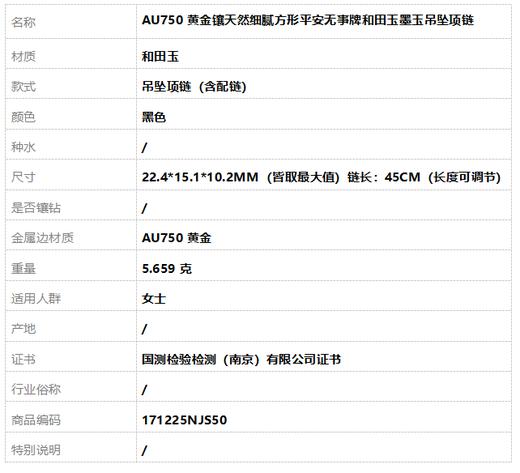Click the 行业俗称 label
Image resolution: width=520 pixels, height=473 pixels.
(x=36, y=389)
